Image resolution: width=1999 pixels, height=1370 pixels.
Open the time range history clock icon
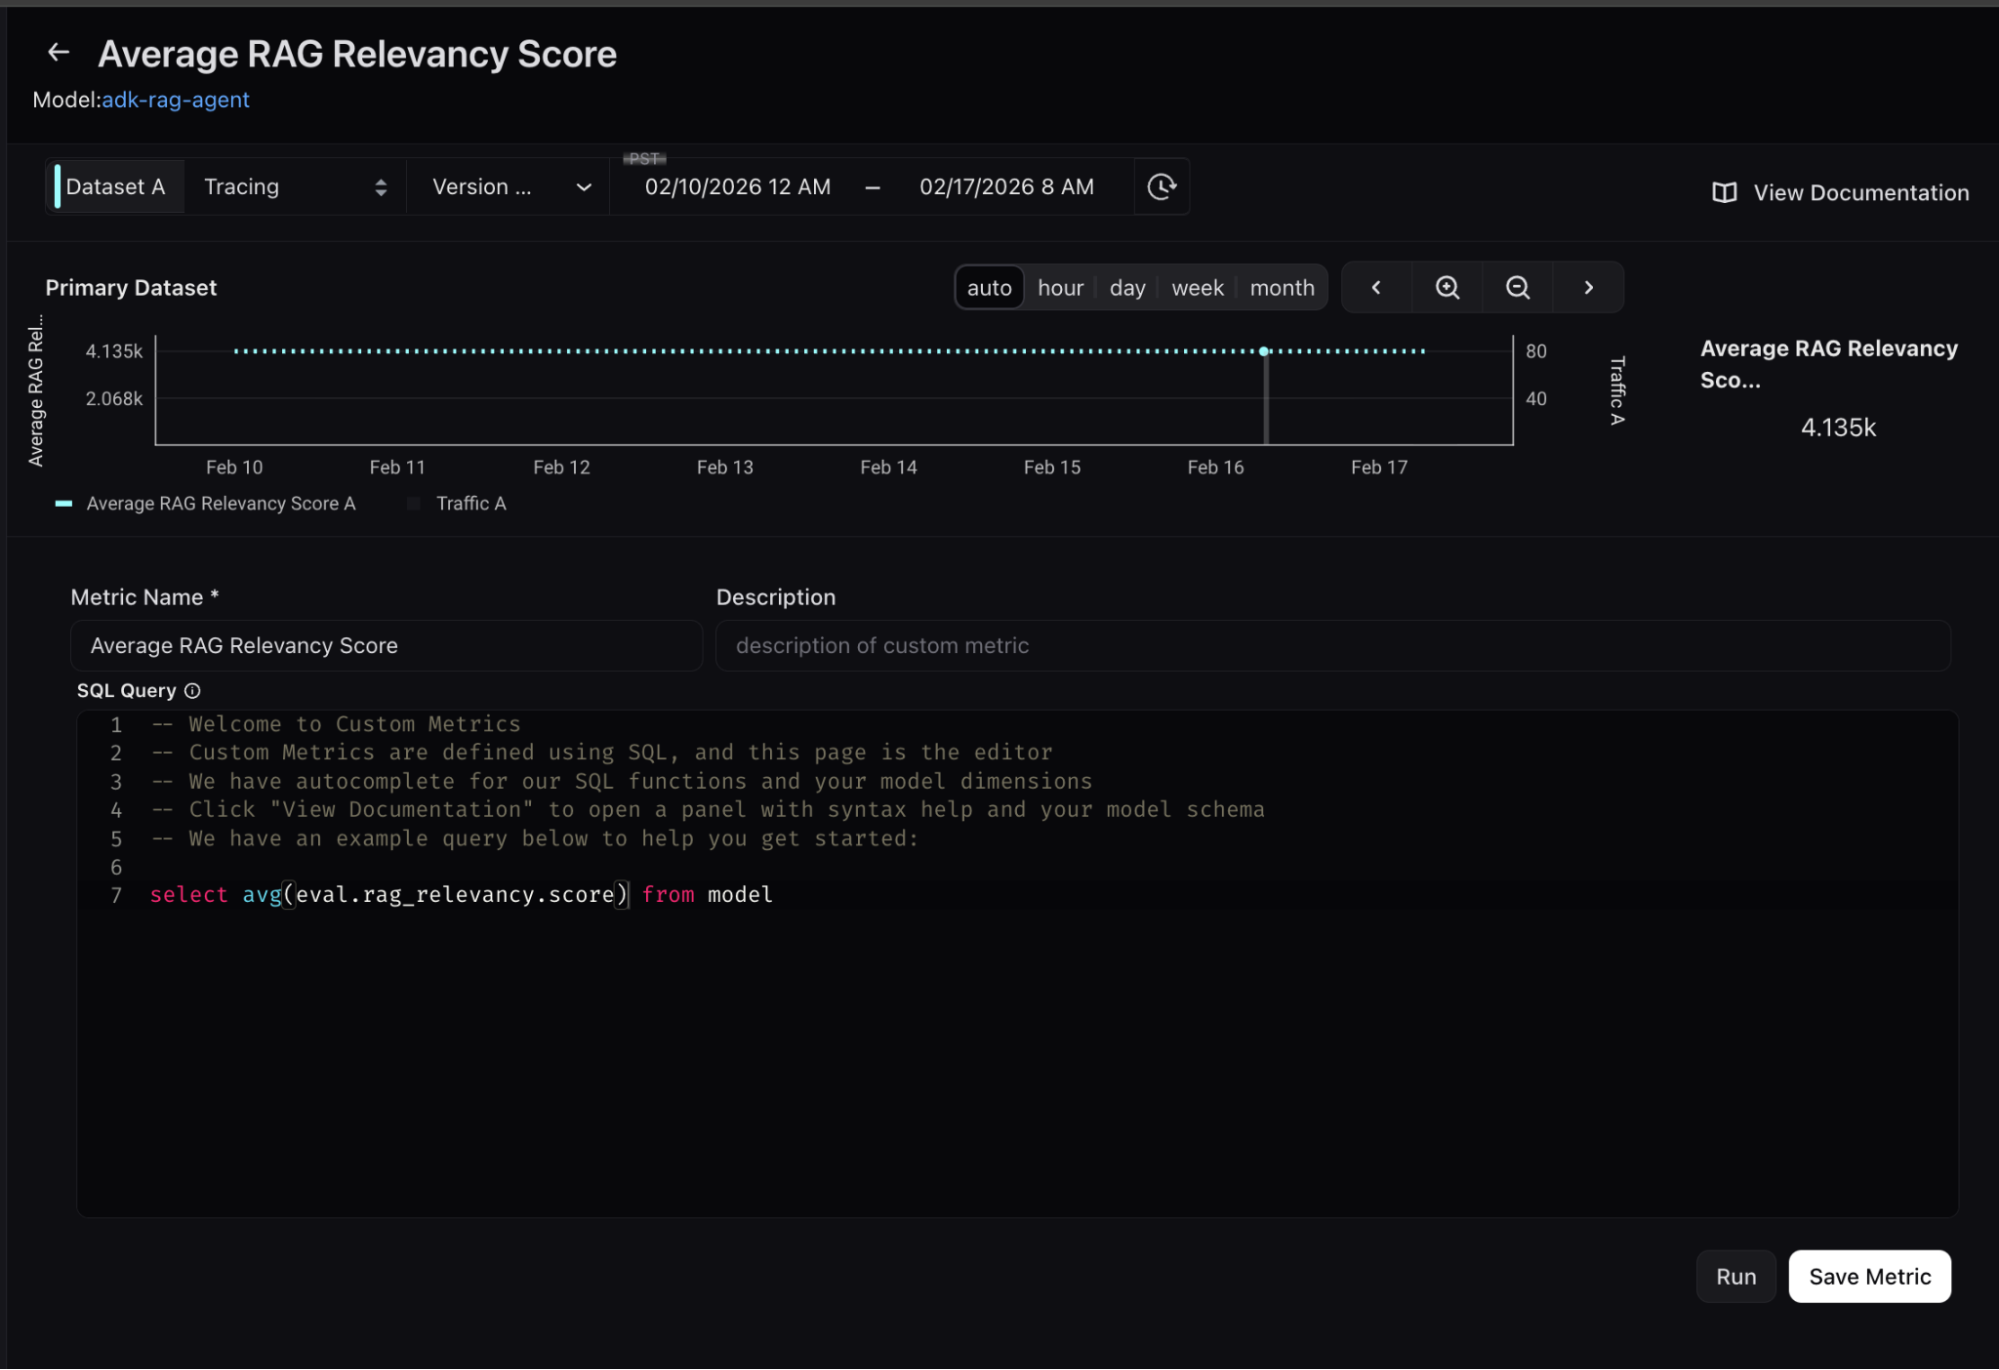click(x=1161, y=187)
